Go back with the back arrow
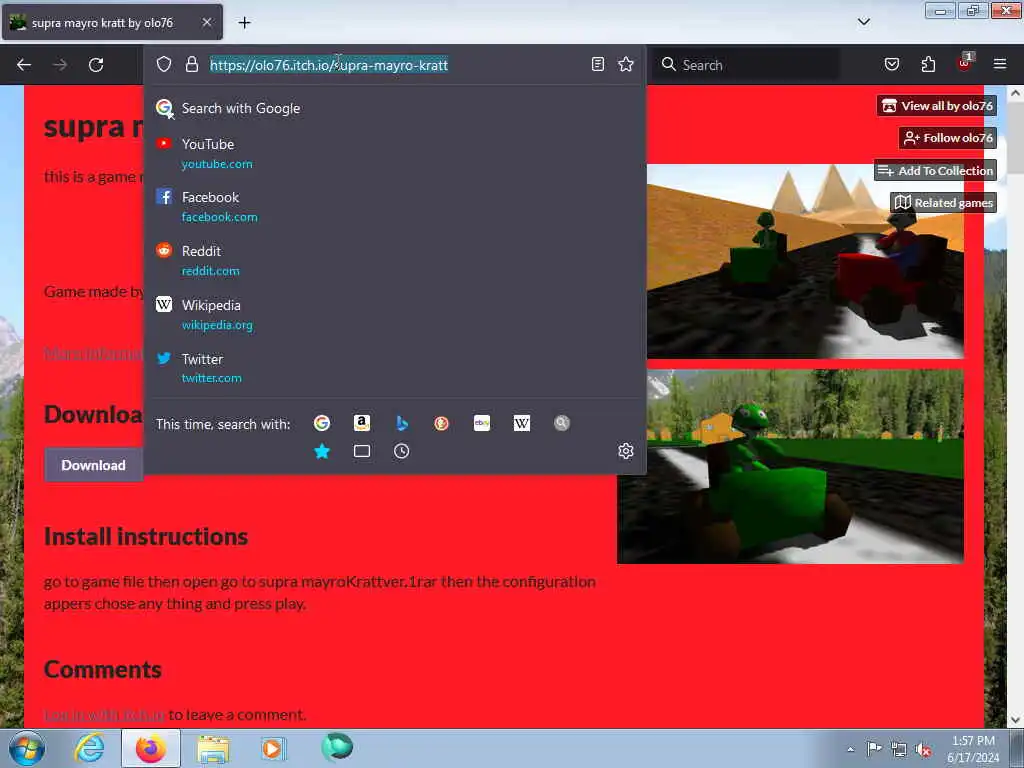1024x768 pixels. point(24,65)
